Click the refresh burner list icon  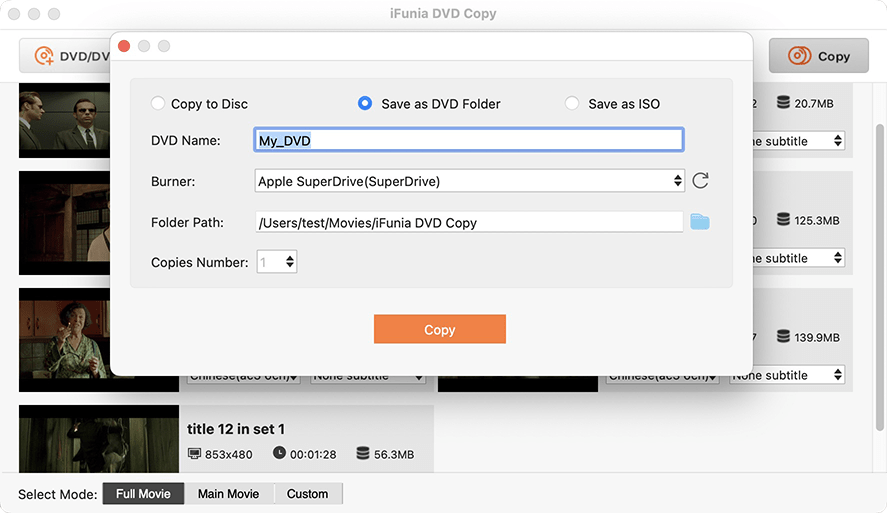coord(700,181)
